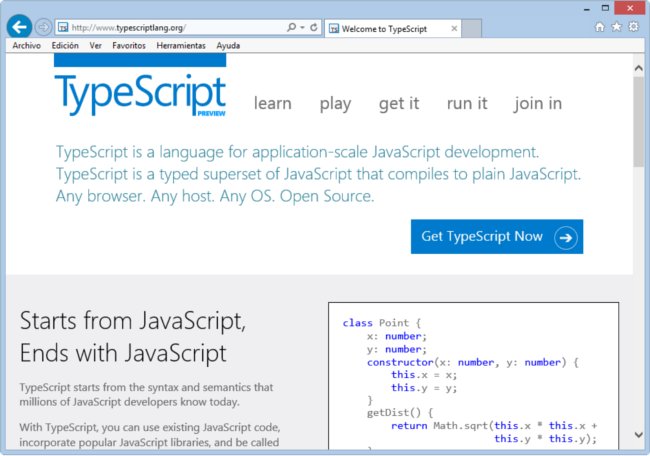Screen dimensions: 650x456
Task: Open the Favoritos menu
Action: (x=129, y=46)
